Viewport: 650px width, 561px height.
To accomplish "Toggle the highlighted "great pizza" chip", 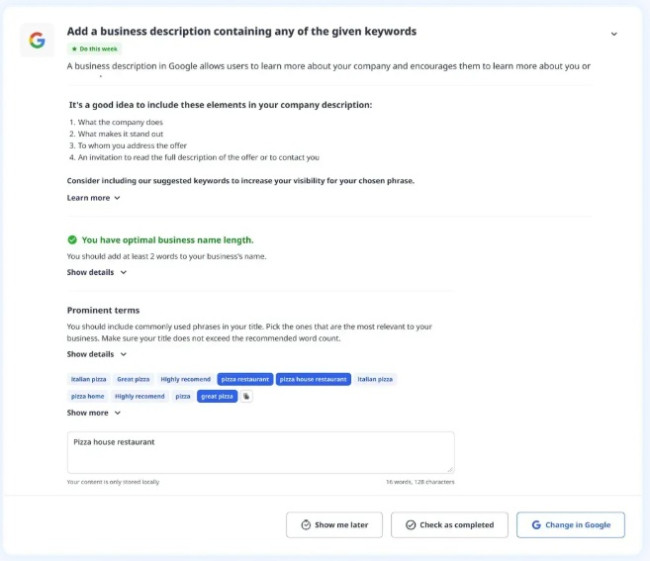I will (x=217, y=396).
